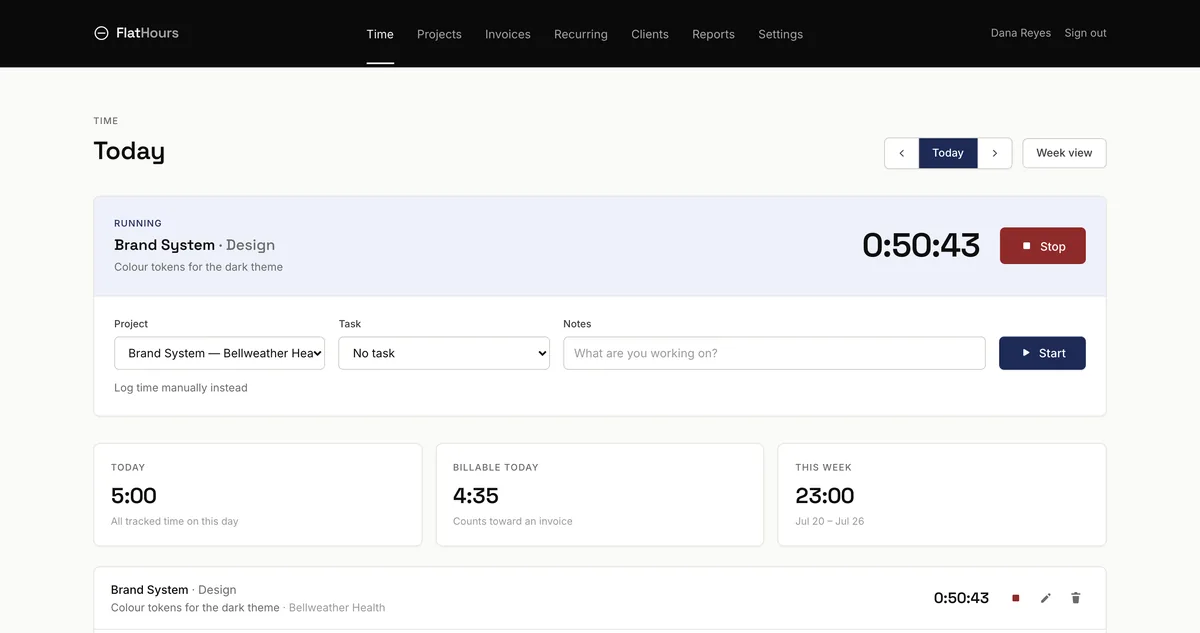Go to the Clients tab
Viewport: 1200px width, 633px height.
650,34
